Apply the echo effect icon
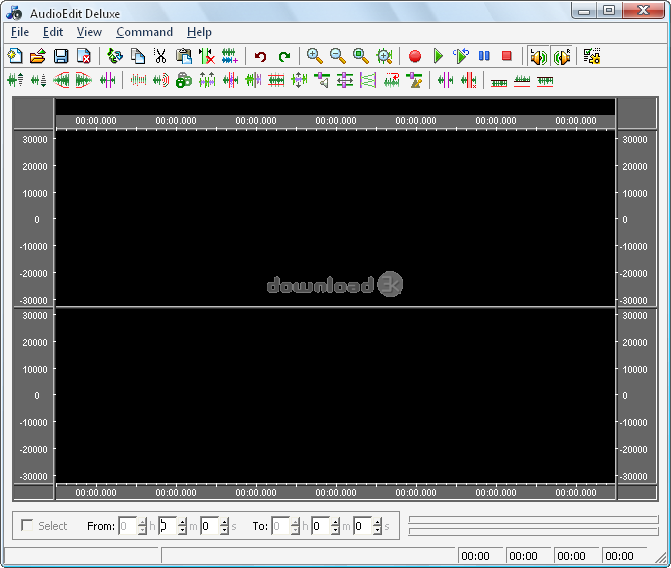 click(x=161, y=80)
